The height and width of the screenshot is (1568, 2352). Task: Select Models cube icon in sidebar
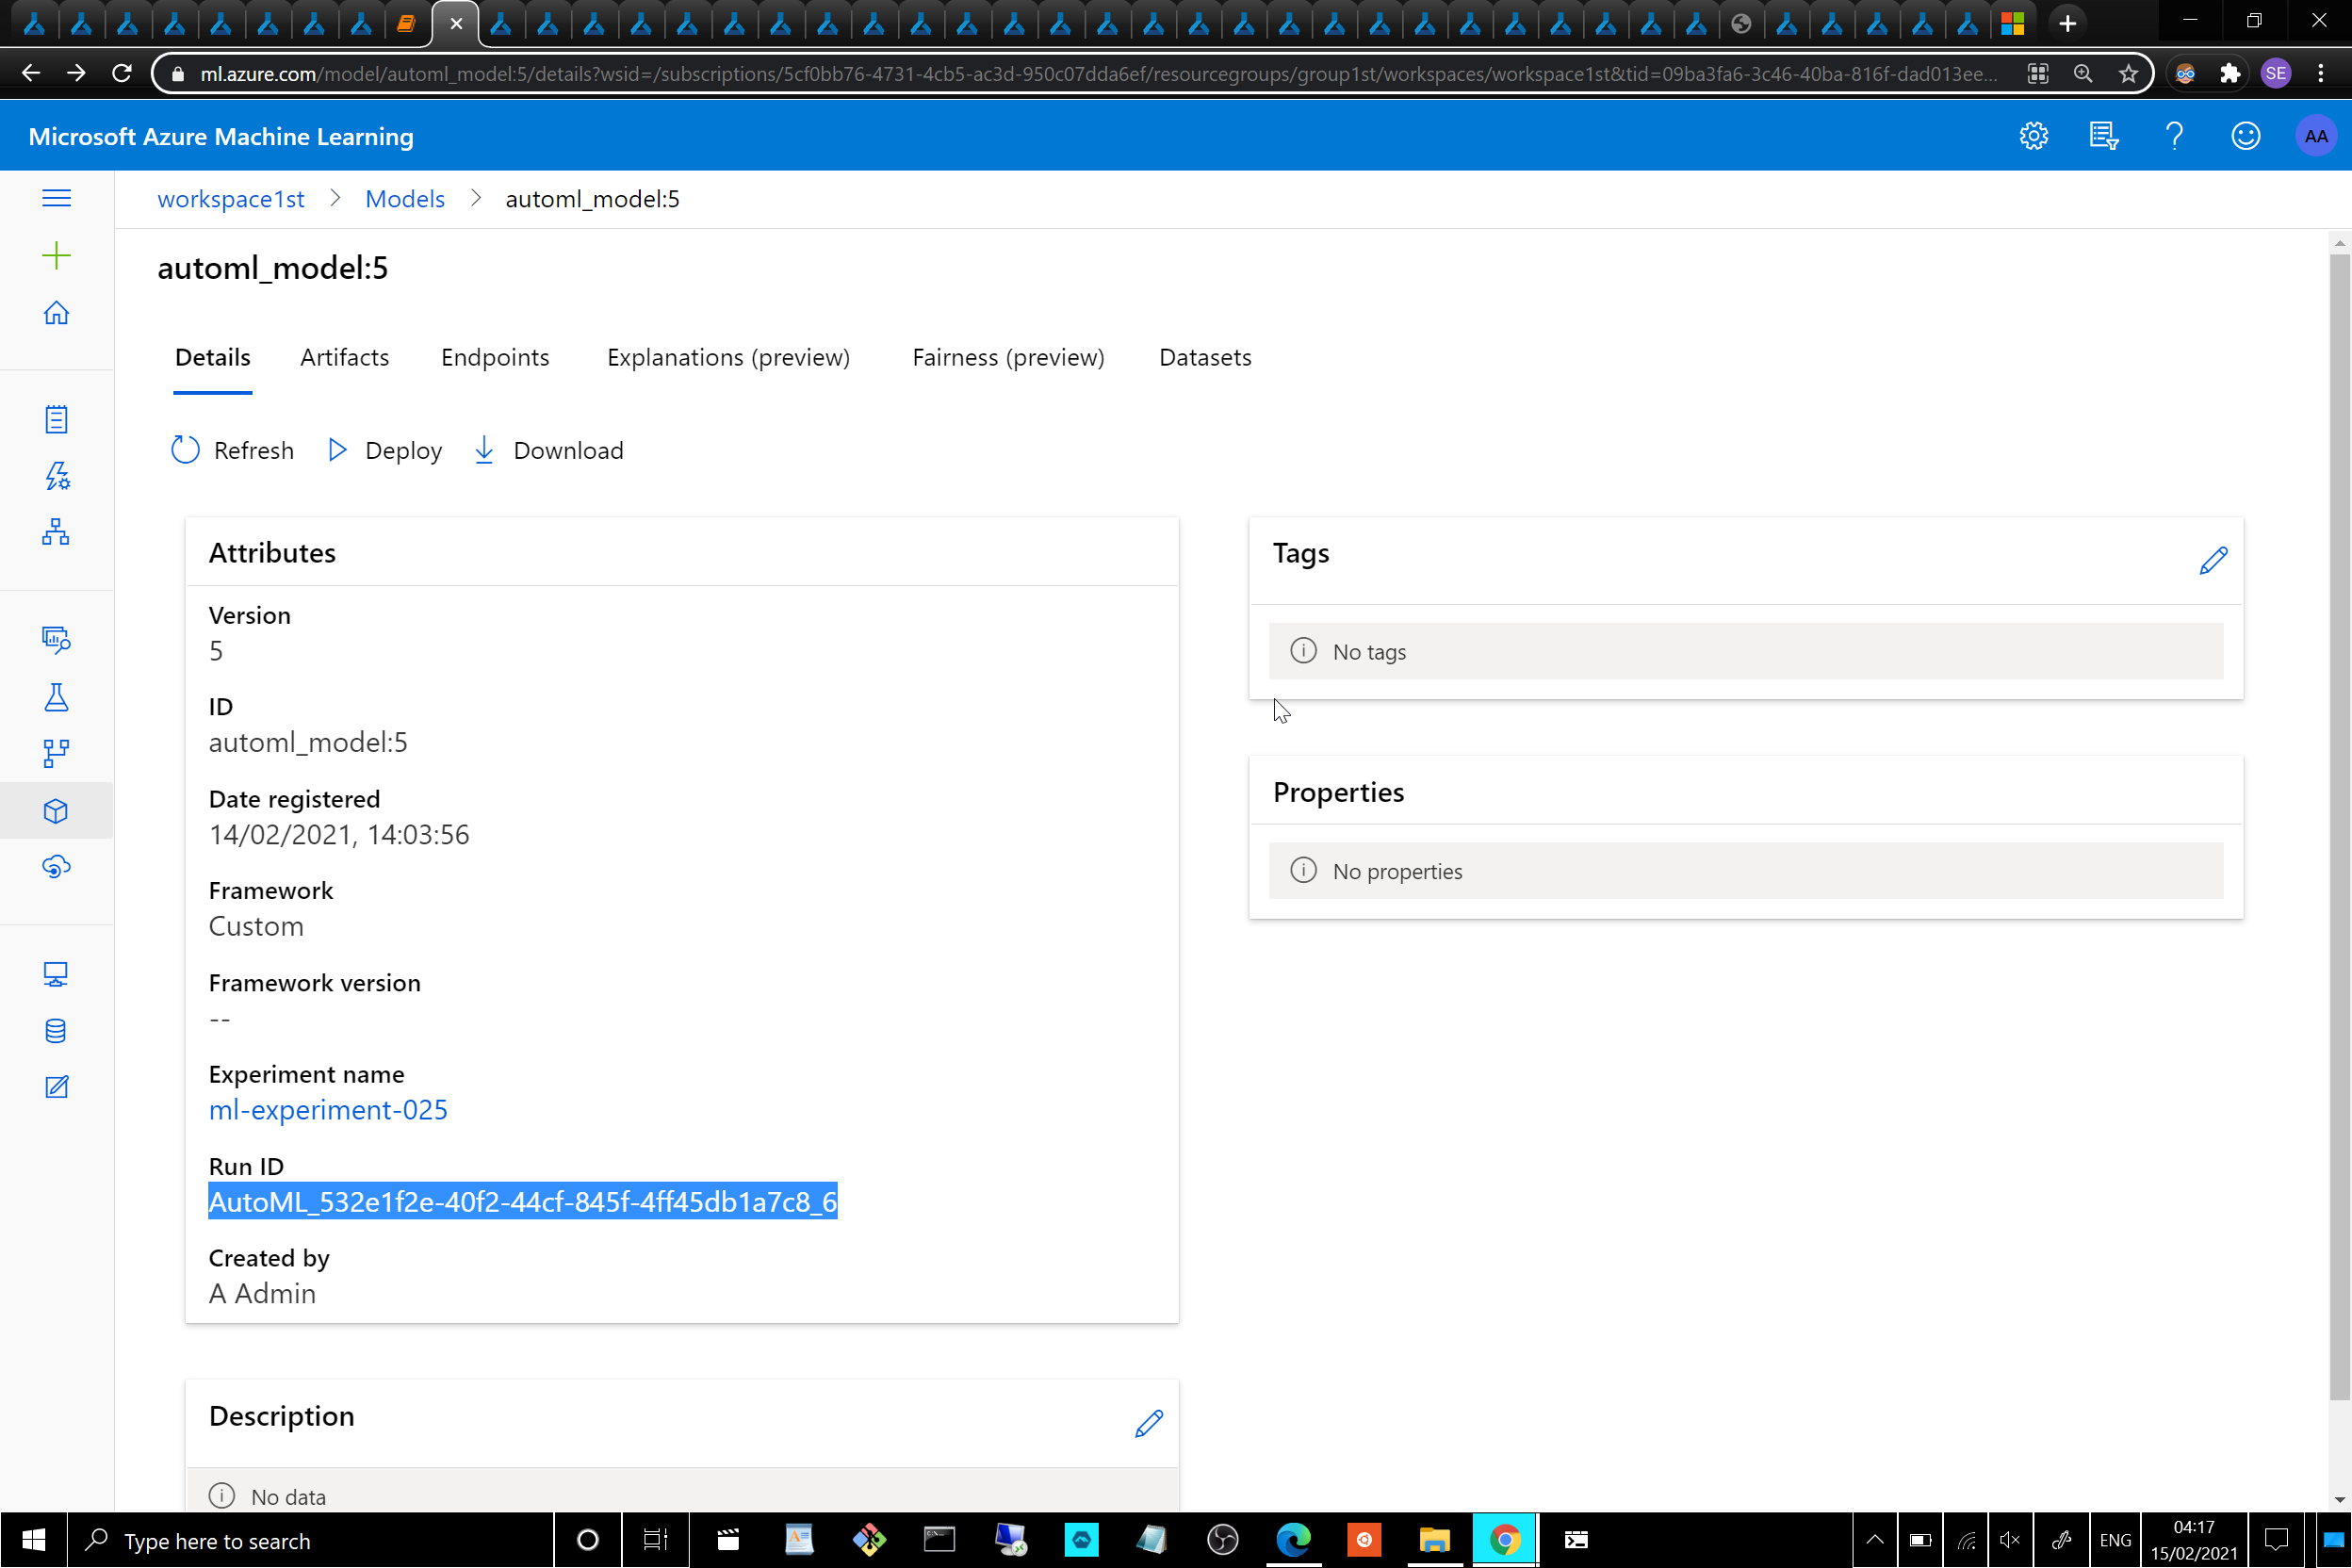tap(56, 810)
